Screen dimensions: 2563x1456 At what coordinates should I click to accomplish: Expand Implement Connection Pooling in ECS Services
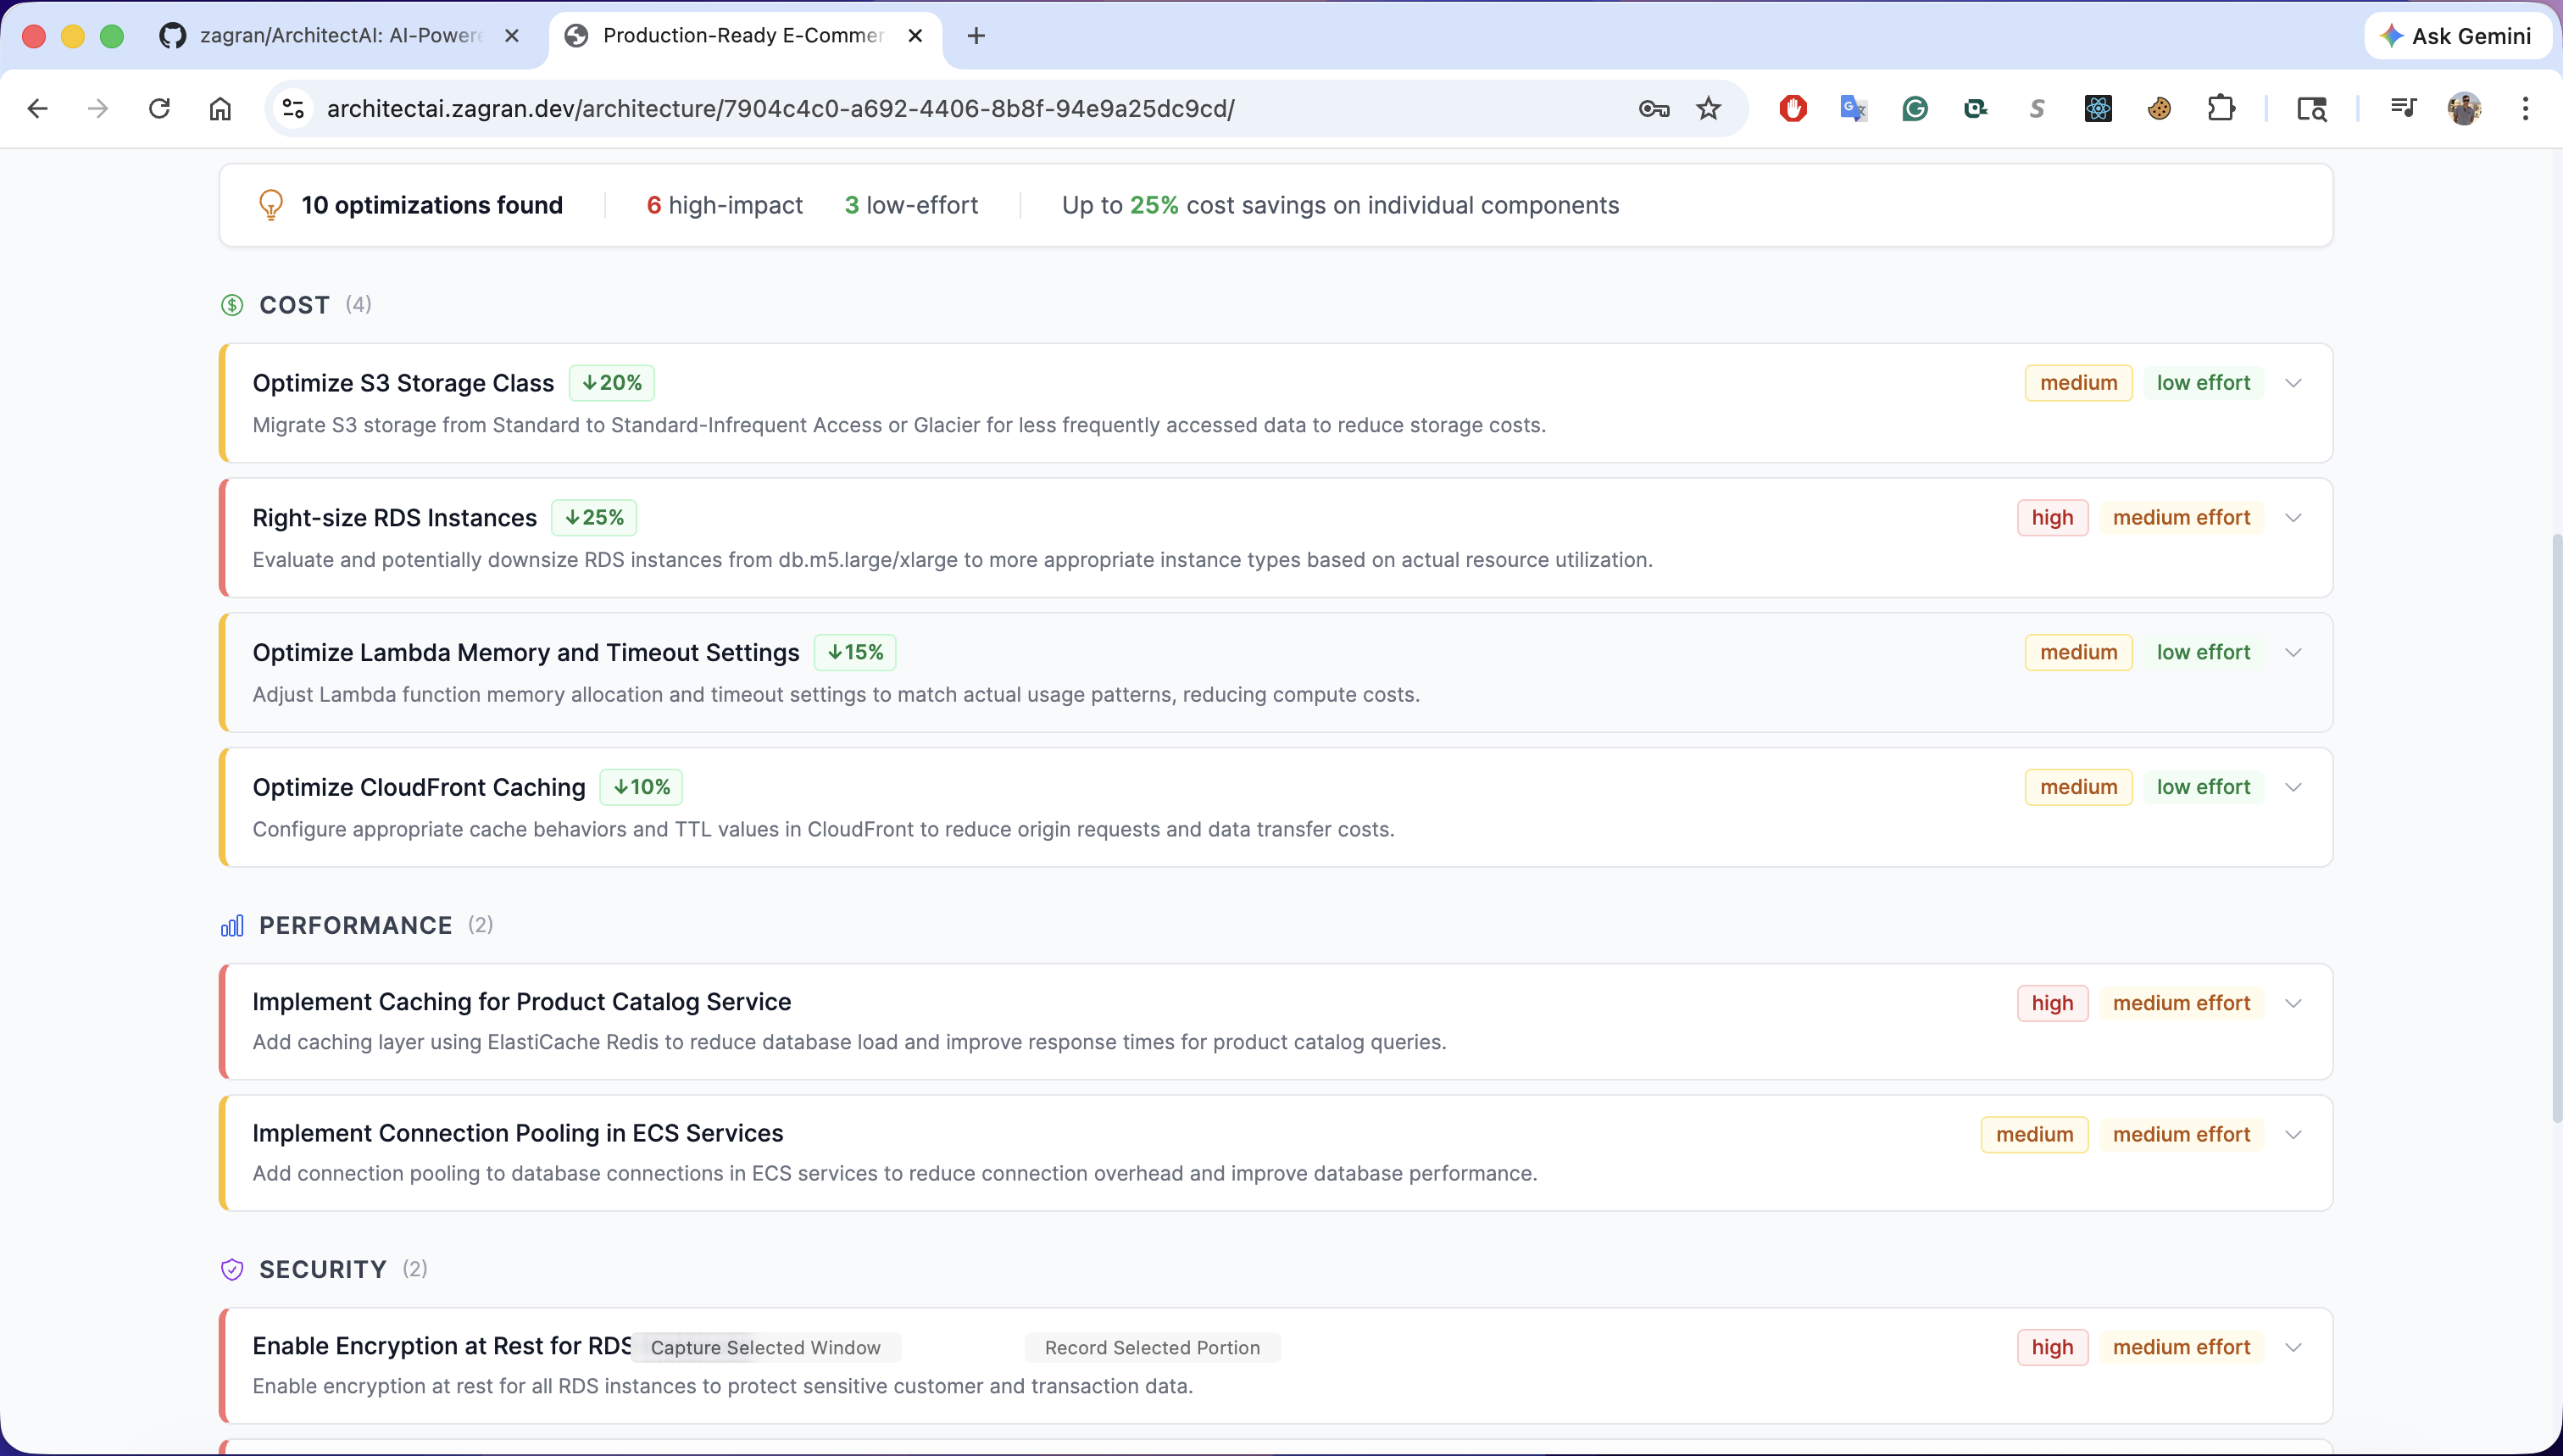[2293, 1134]
